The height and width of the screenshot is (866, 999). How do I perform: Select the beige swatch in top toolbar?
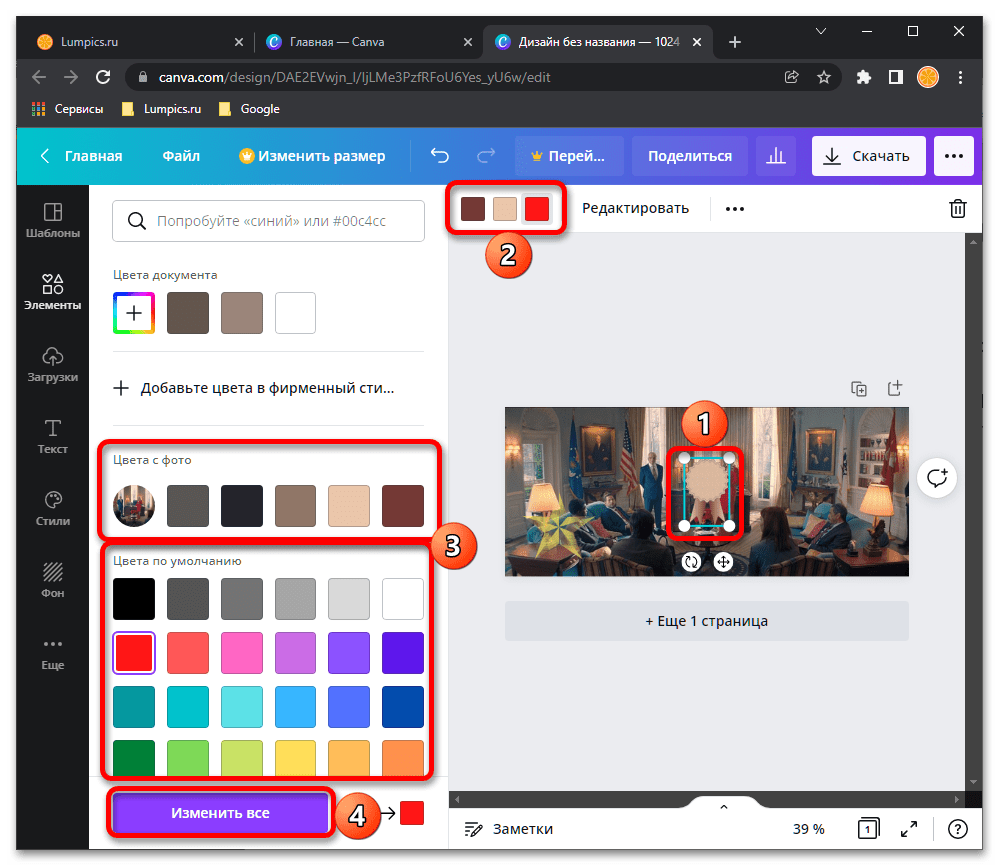click(505, 208)
